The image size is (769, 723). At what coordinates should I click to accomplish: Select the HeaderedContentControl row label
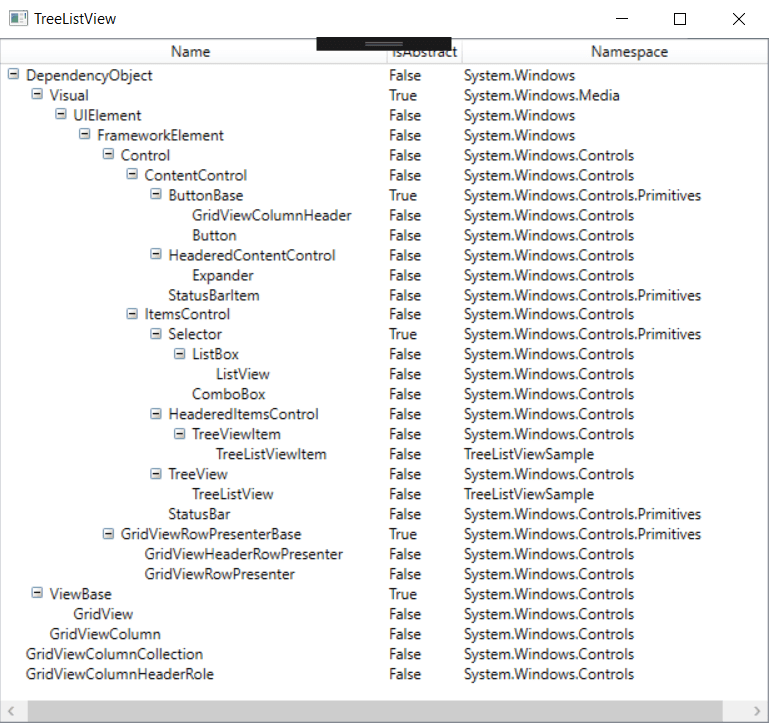click(252, 255)
